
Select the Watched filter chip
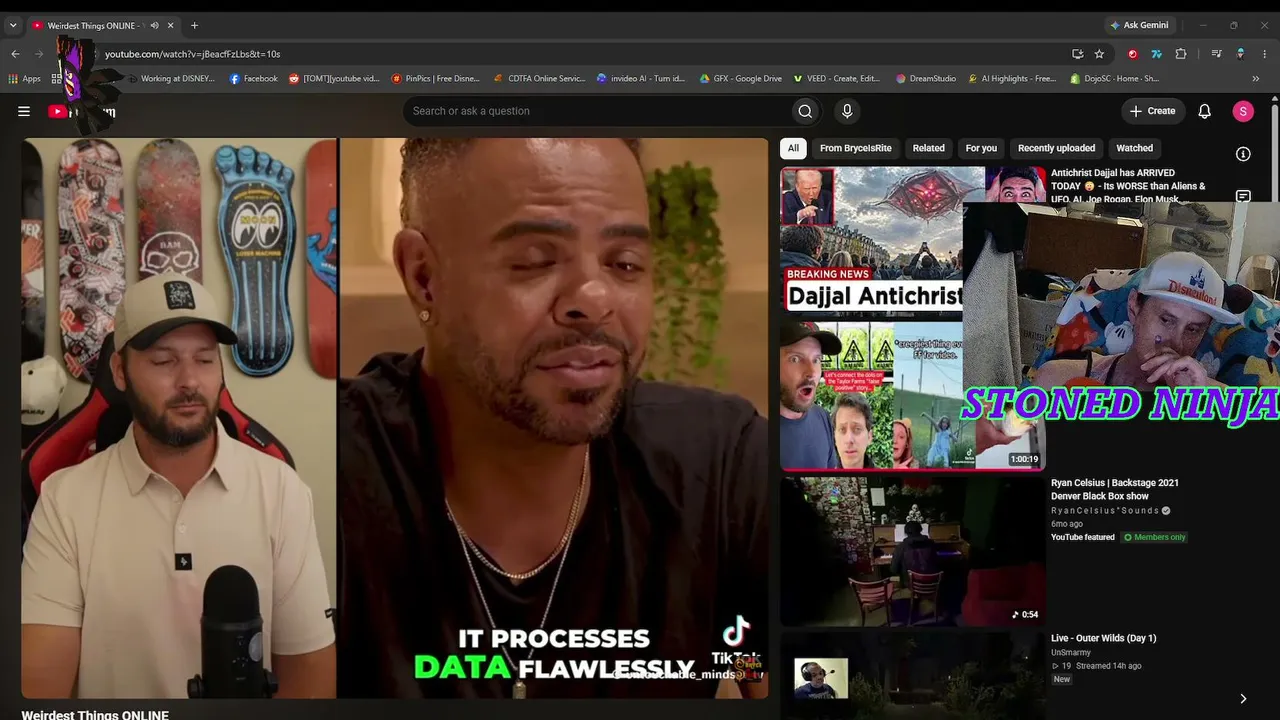tap(1134, 148)
